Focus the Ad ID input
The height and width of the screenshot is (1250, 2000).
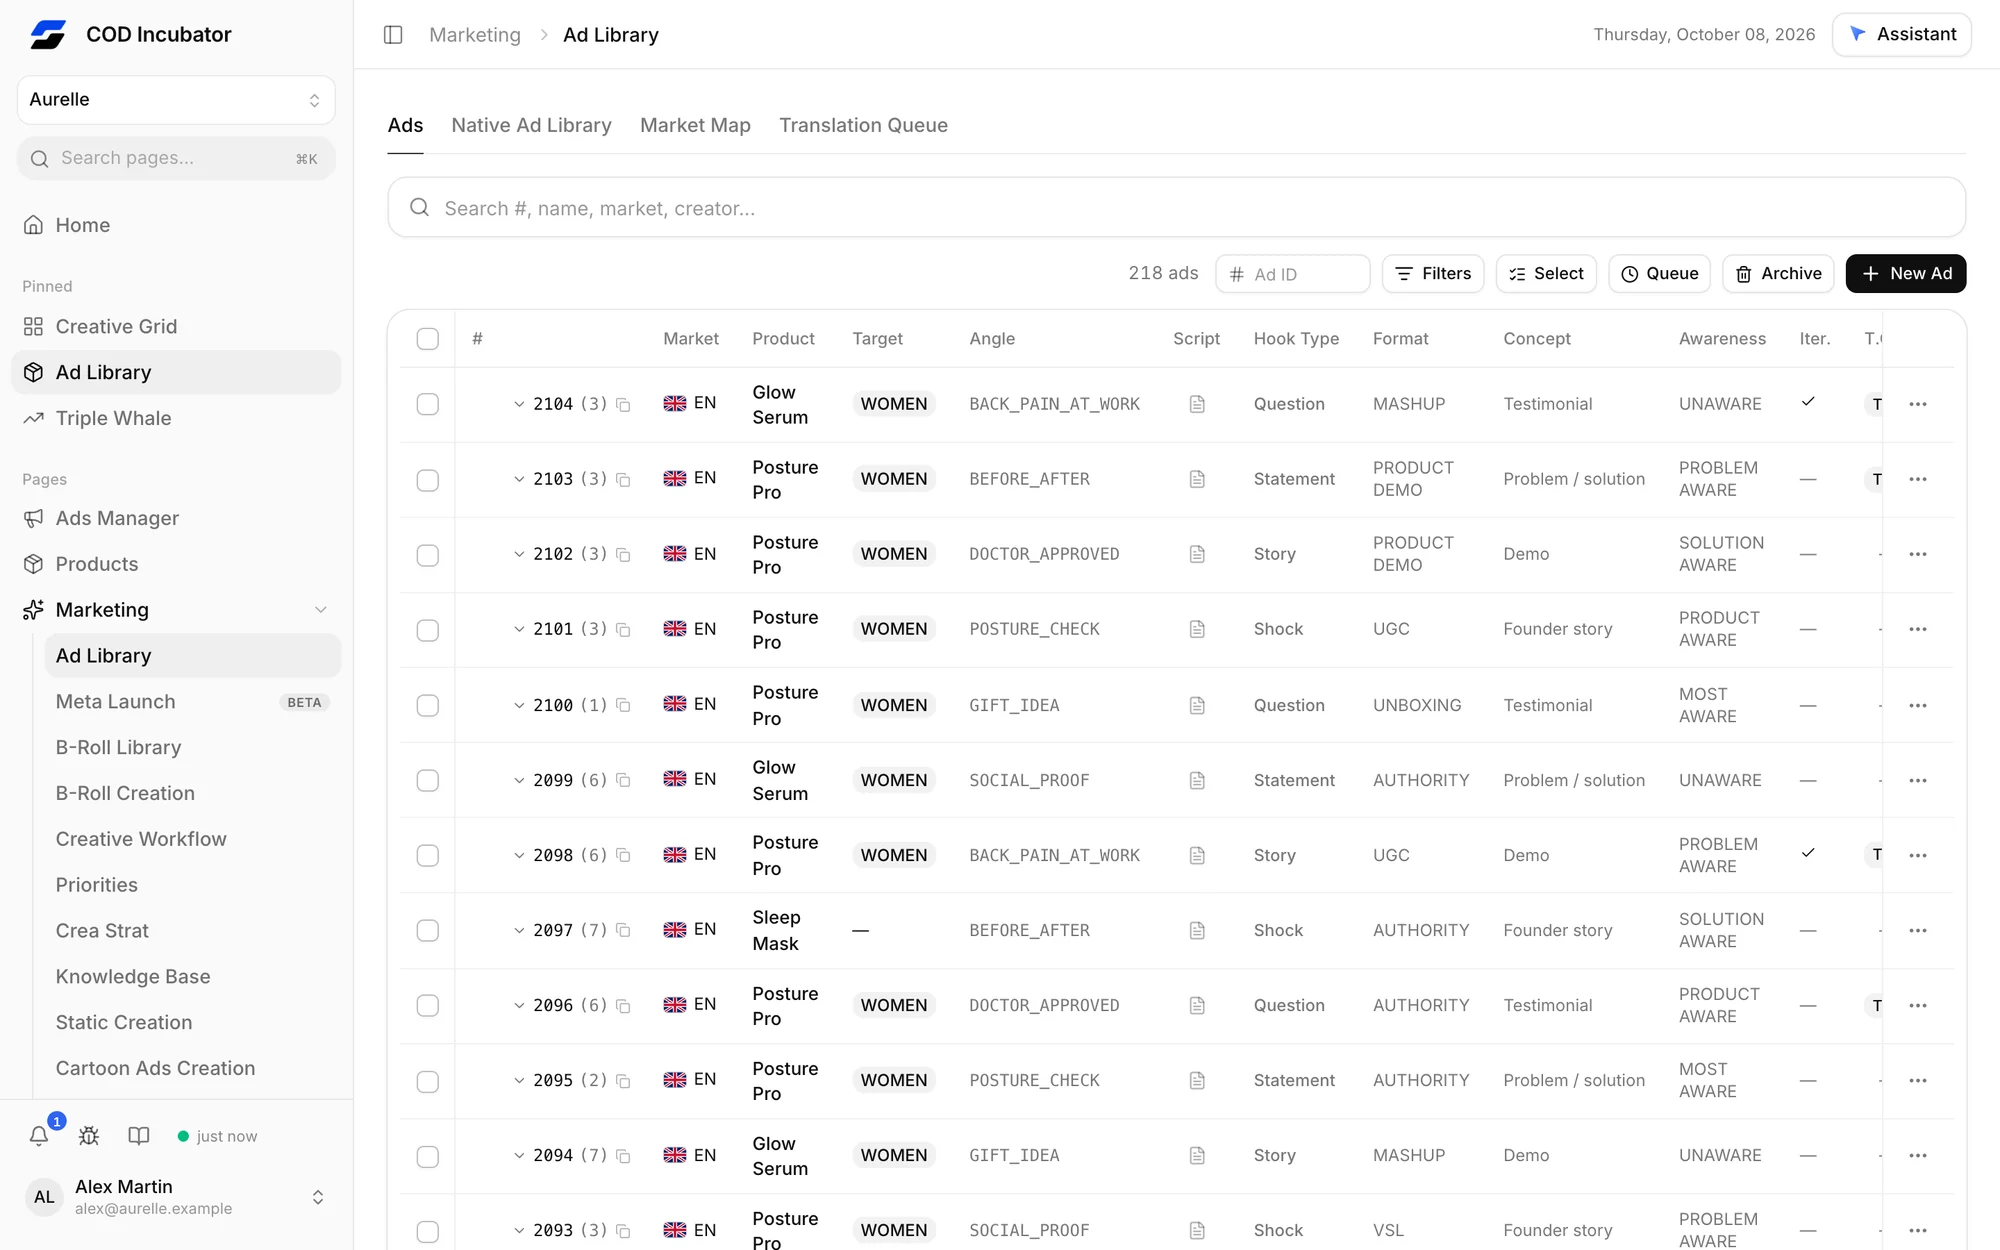coord(1292,274)
